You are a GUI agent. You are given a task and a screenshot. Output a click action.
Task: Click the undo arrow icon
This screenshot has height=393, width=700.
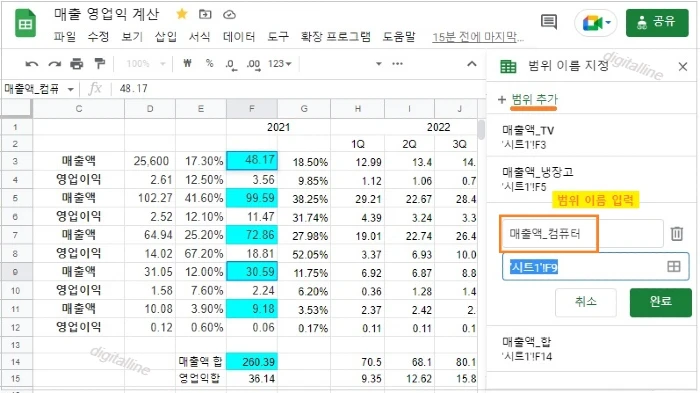point(31,64)
